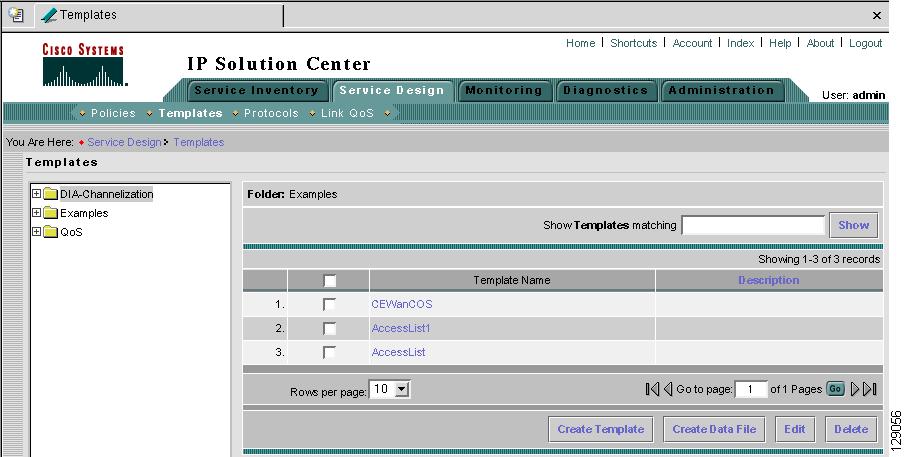Open the Rows per page dropdown
Image resolution: width=904 pixels, height=457 pixels.
coord(390,390)
